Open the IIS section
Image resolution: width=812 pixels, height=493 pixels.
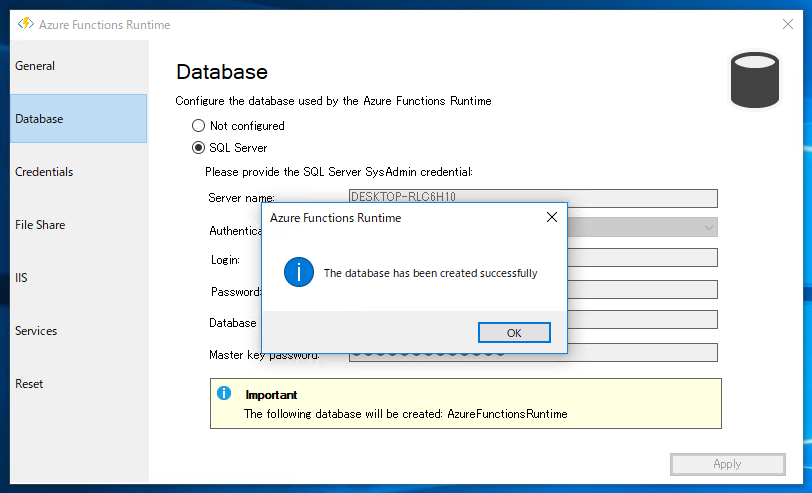click(x=79, y=278)
